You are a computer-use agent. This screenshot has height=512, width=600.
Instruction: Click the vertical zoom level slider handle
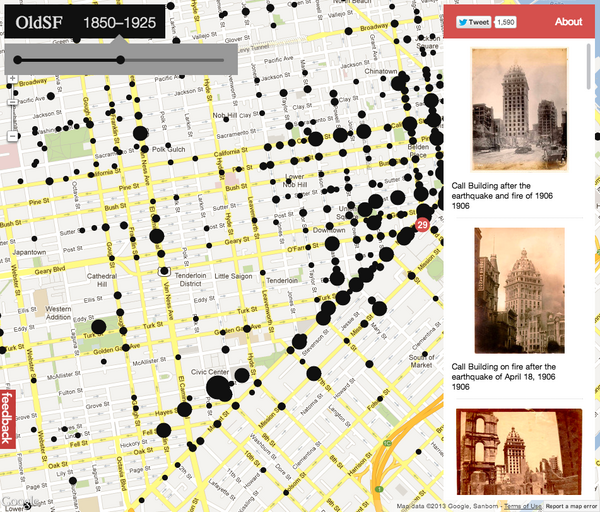[13, 103]
